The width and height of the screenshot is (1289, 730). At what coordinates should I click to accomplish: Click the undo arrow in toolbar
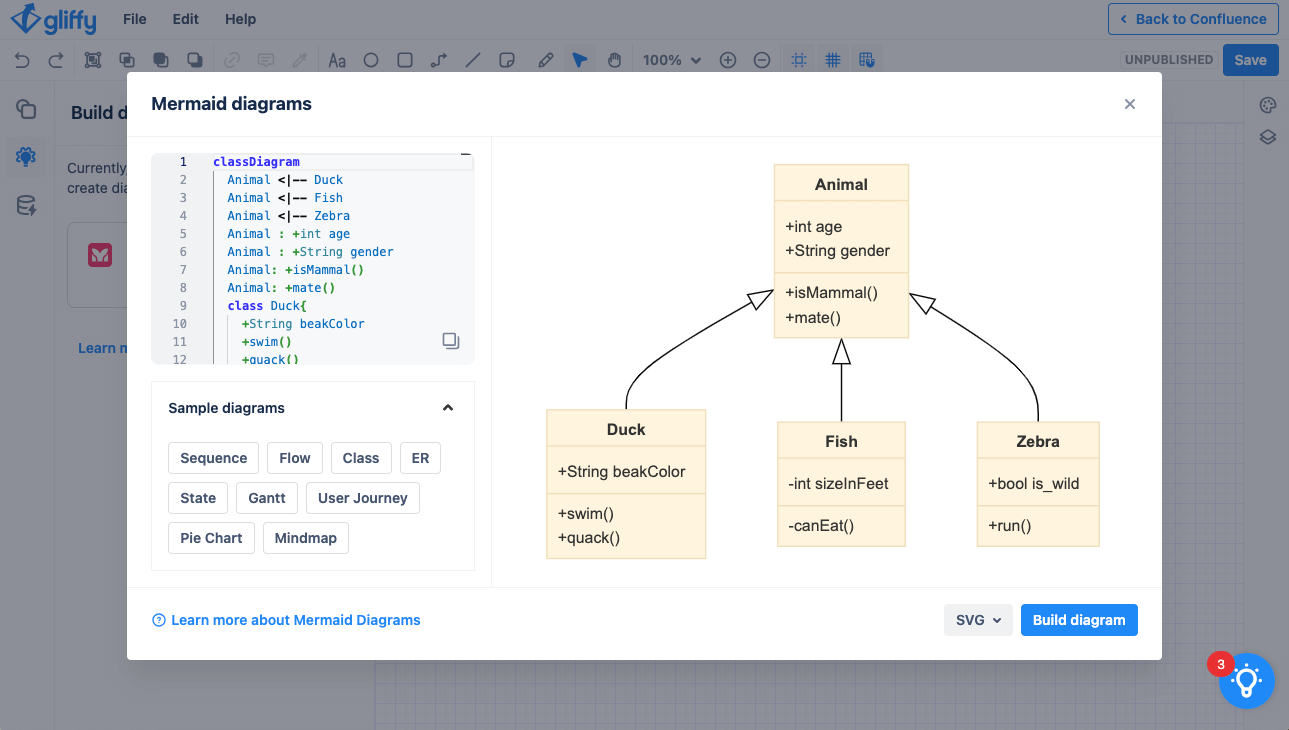[x=22, y=60]
